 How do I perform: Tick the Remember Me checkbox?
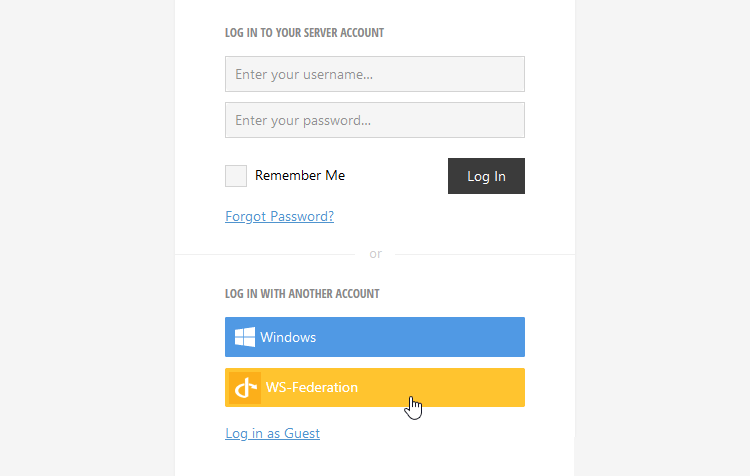click(236, 176)
